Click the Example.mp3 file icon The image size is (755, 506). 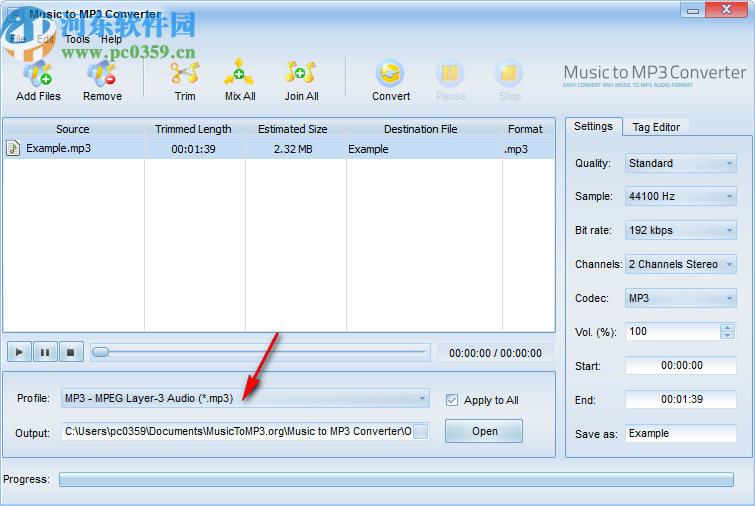pyautogui.click(x=13, y=148)
